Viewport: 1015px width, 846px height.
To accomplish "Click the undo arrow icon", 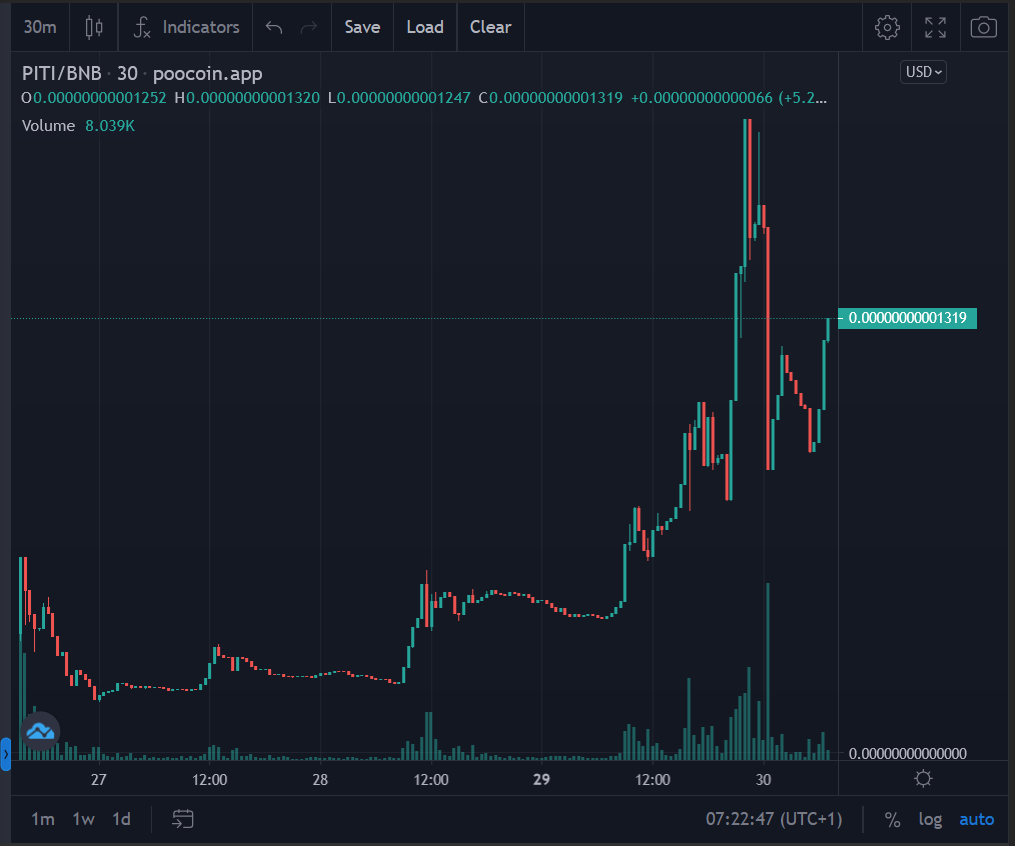I will pyautogui.click(x=273, y=27).
